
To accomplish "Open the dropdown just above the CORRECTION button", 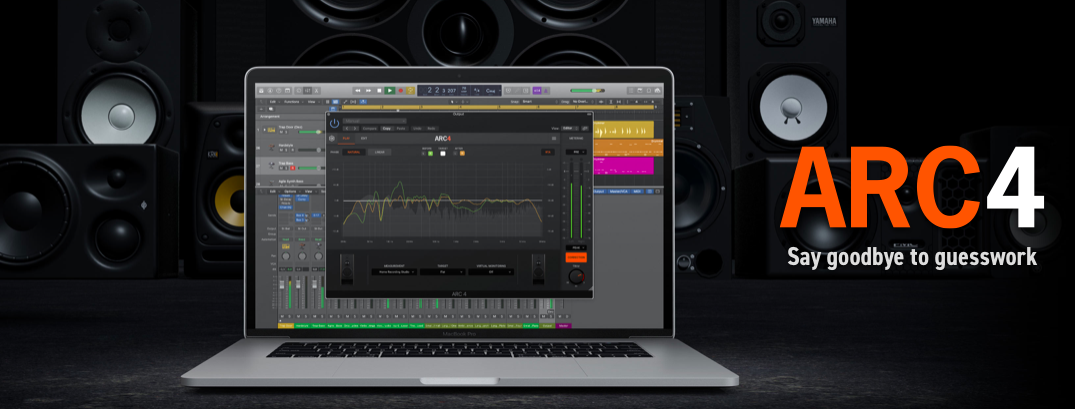I will pyautogui.click(x=576, y=247).
